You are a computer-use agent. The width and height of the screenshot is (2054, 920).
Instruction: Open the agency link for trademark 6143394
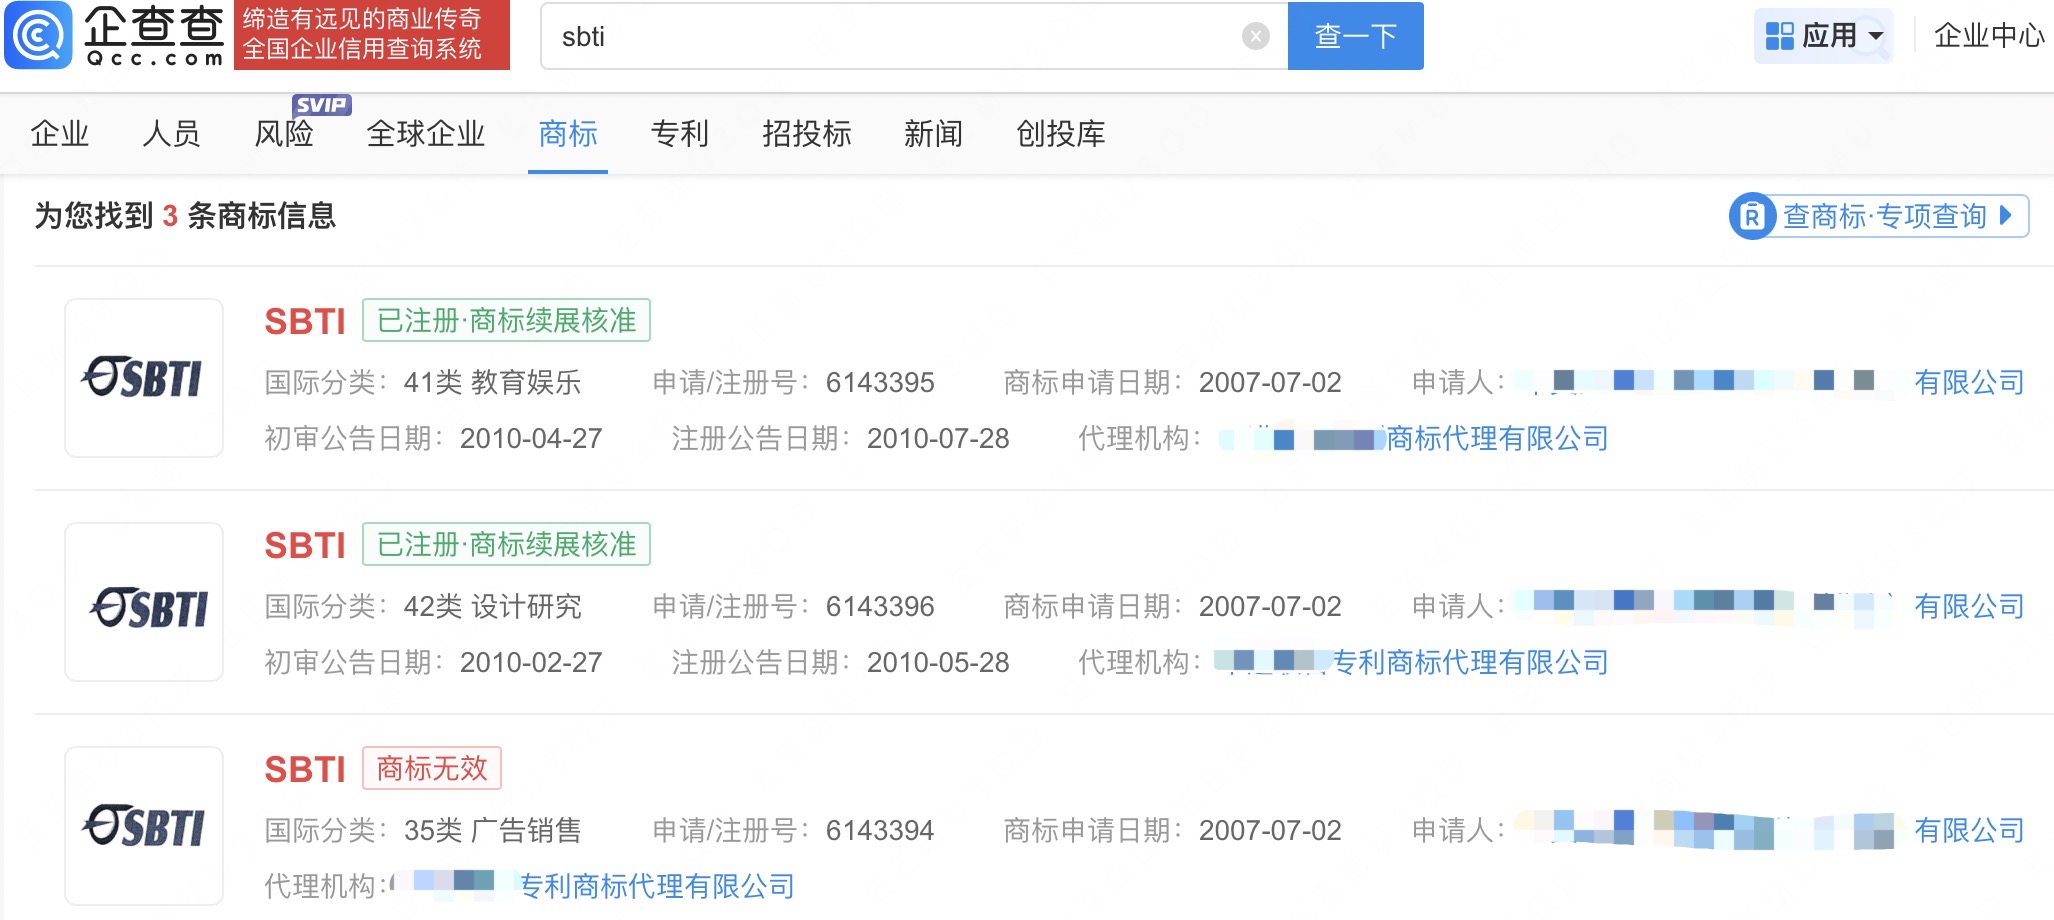[x=656, y=886]
